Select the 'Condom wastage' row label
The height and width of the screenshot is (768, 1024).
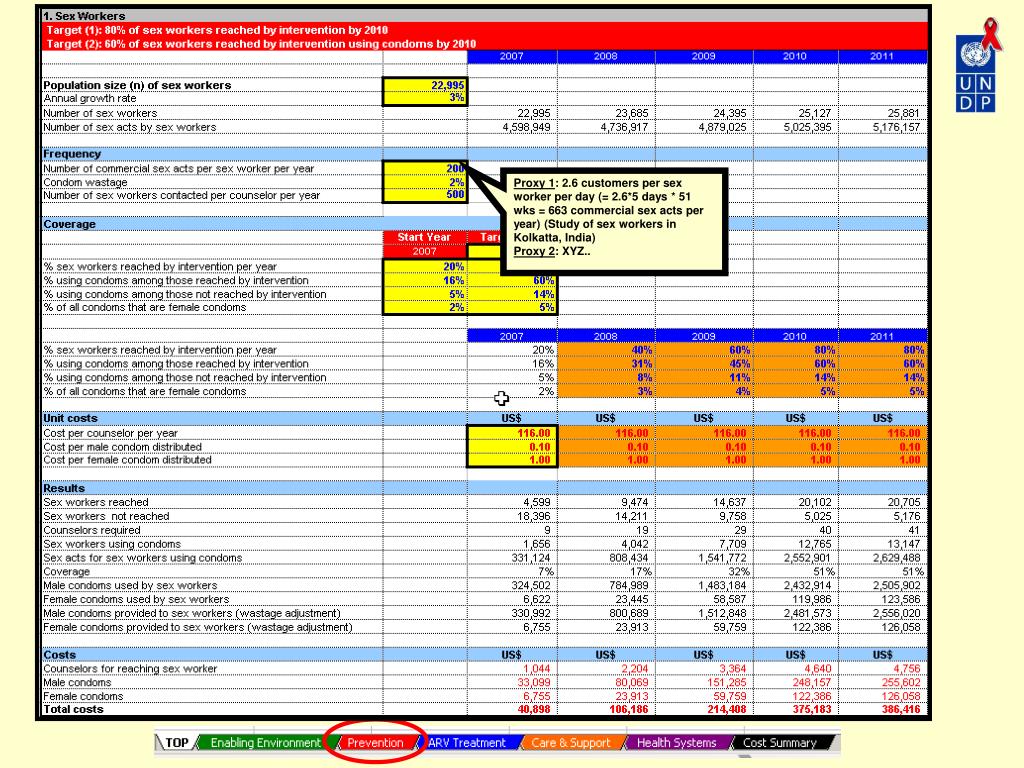[86, 182]
